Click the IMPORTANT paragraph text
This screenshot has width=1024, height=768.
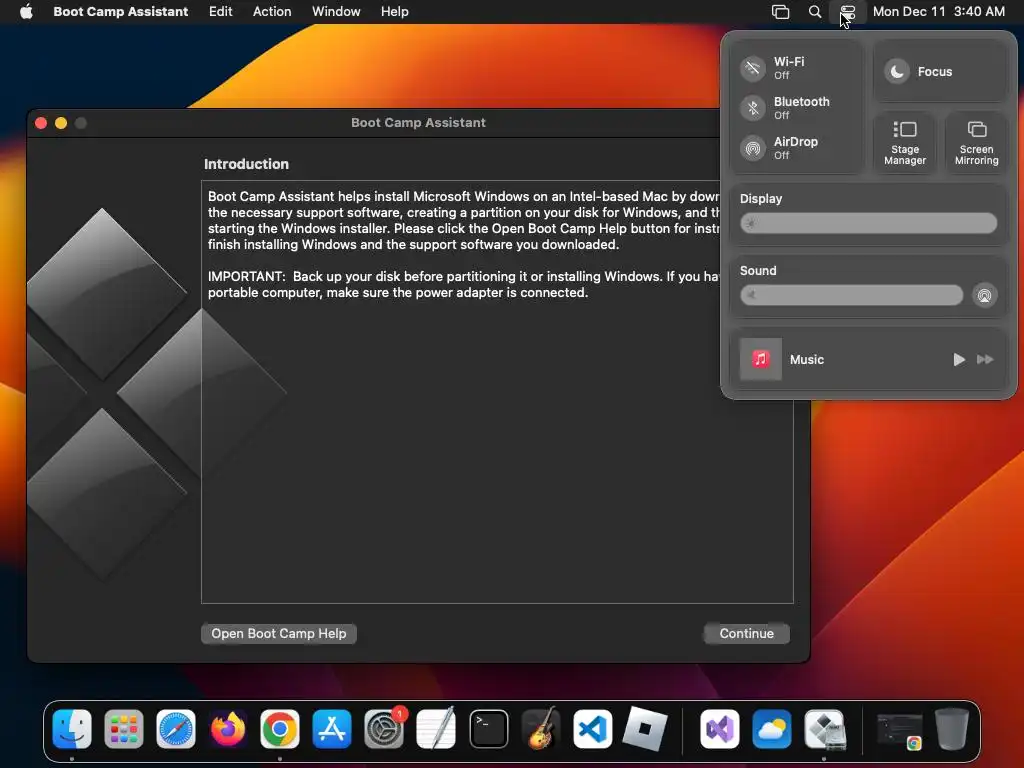click(464, 284)
